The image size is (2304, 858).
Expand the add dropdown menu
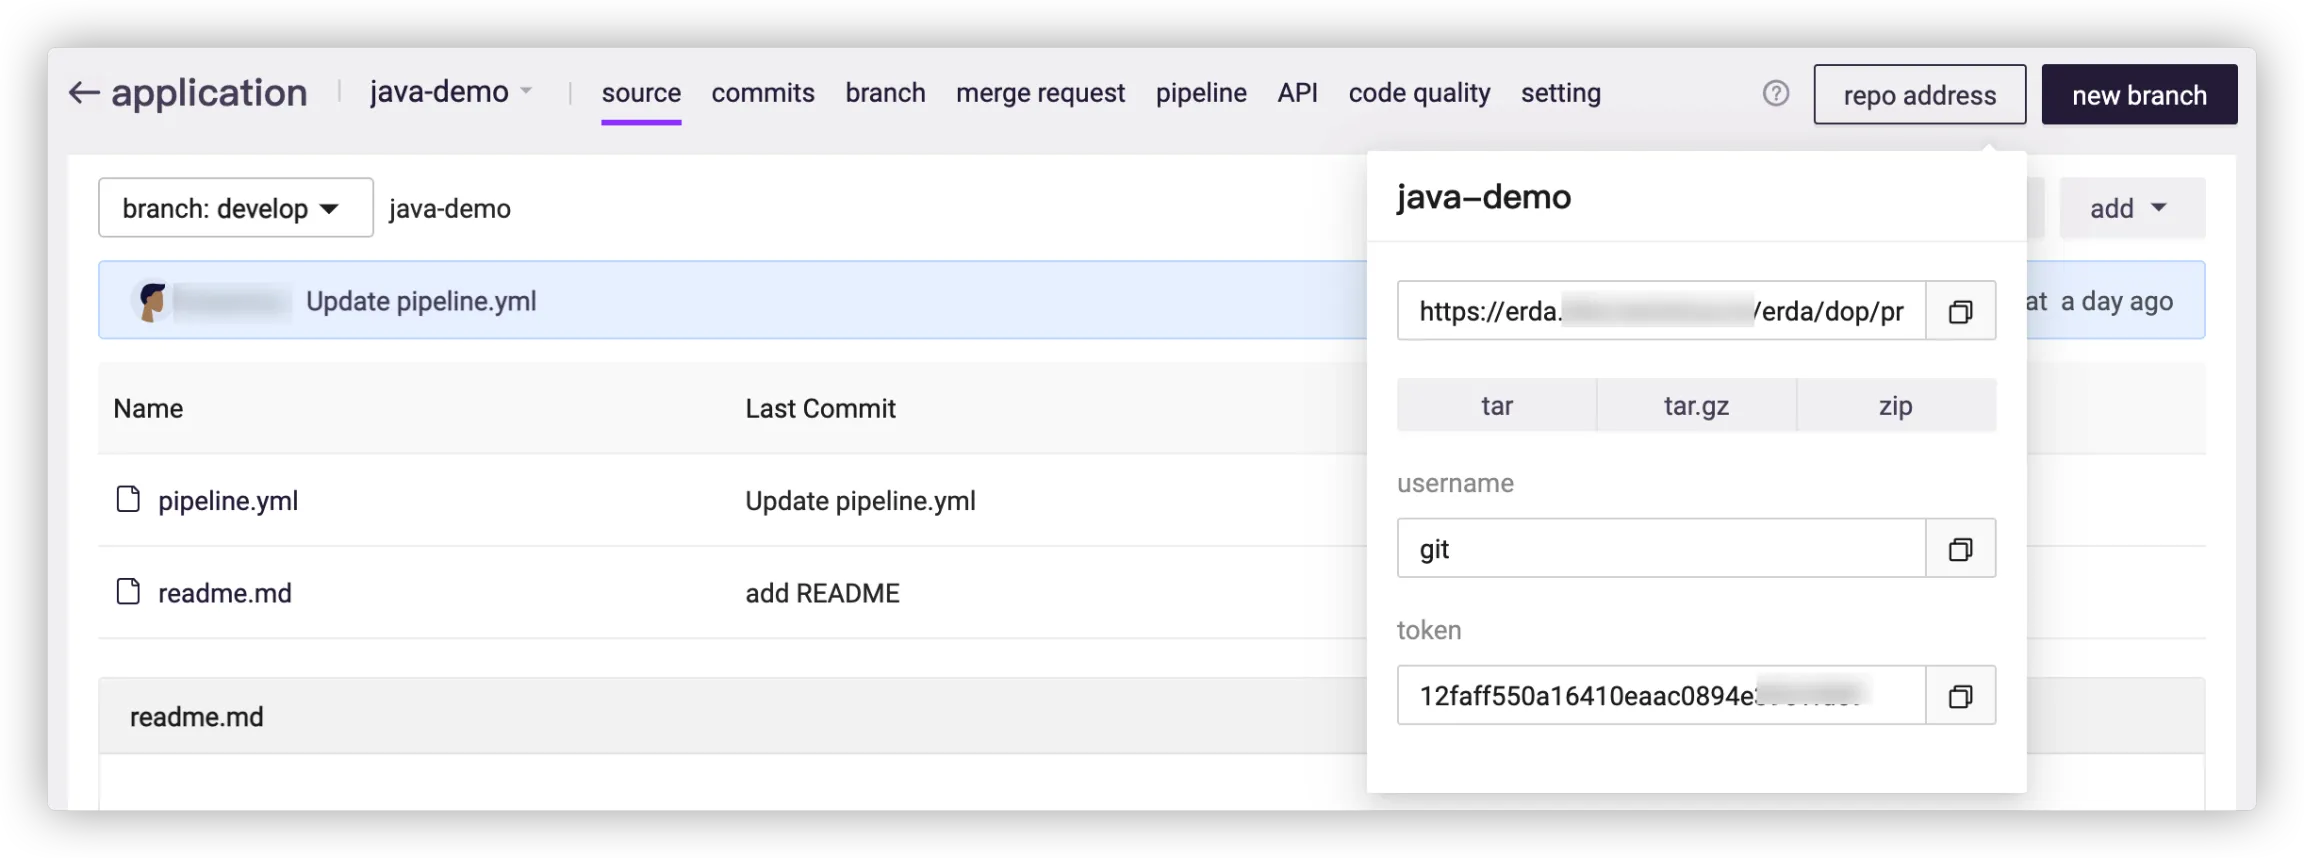pyautogui.click(x=2131, y=208)
